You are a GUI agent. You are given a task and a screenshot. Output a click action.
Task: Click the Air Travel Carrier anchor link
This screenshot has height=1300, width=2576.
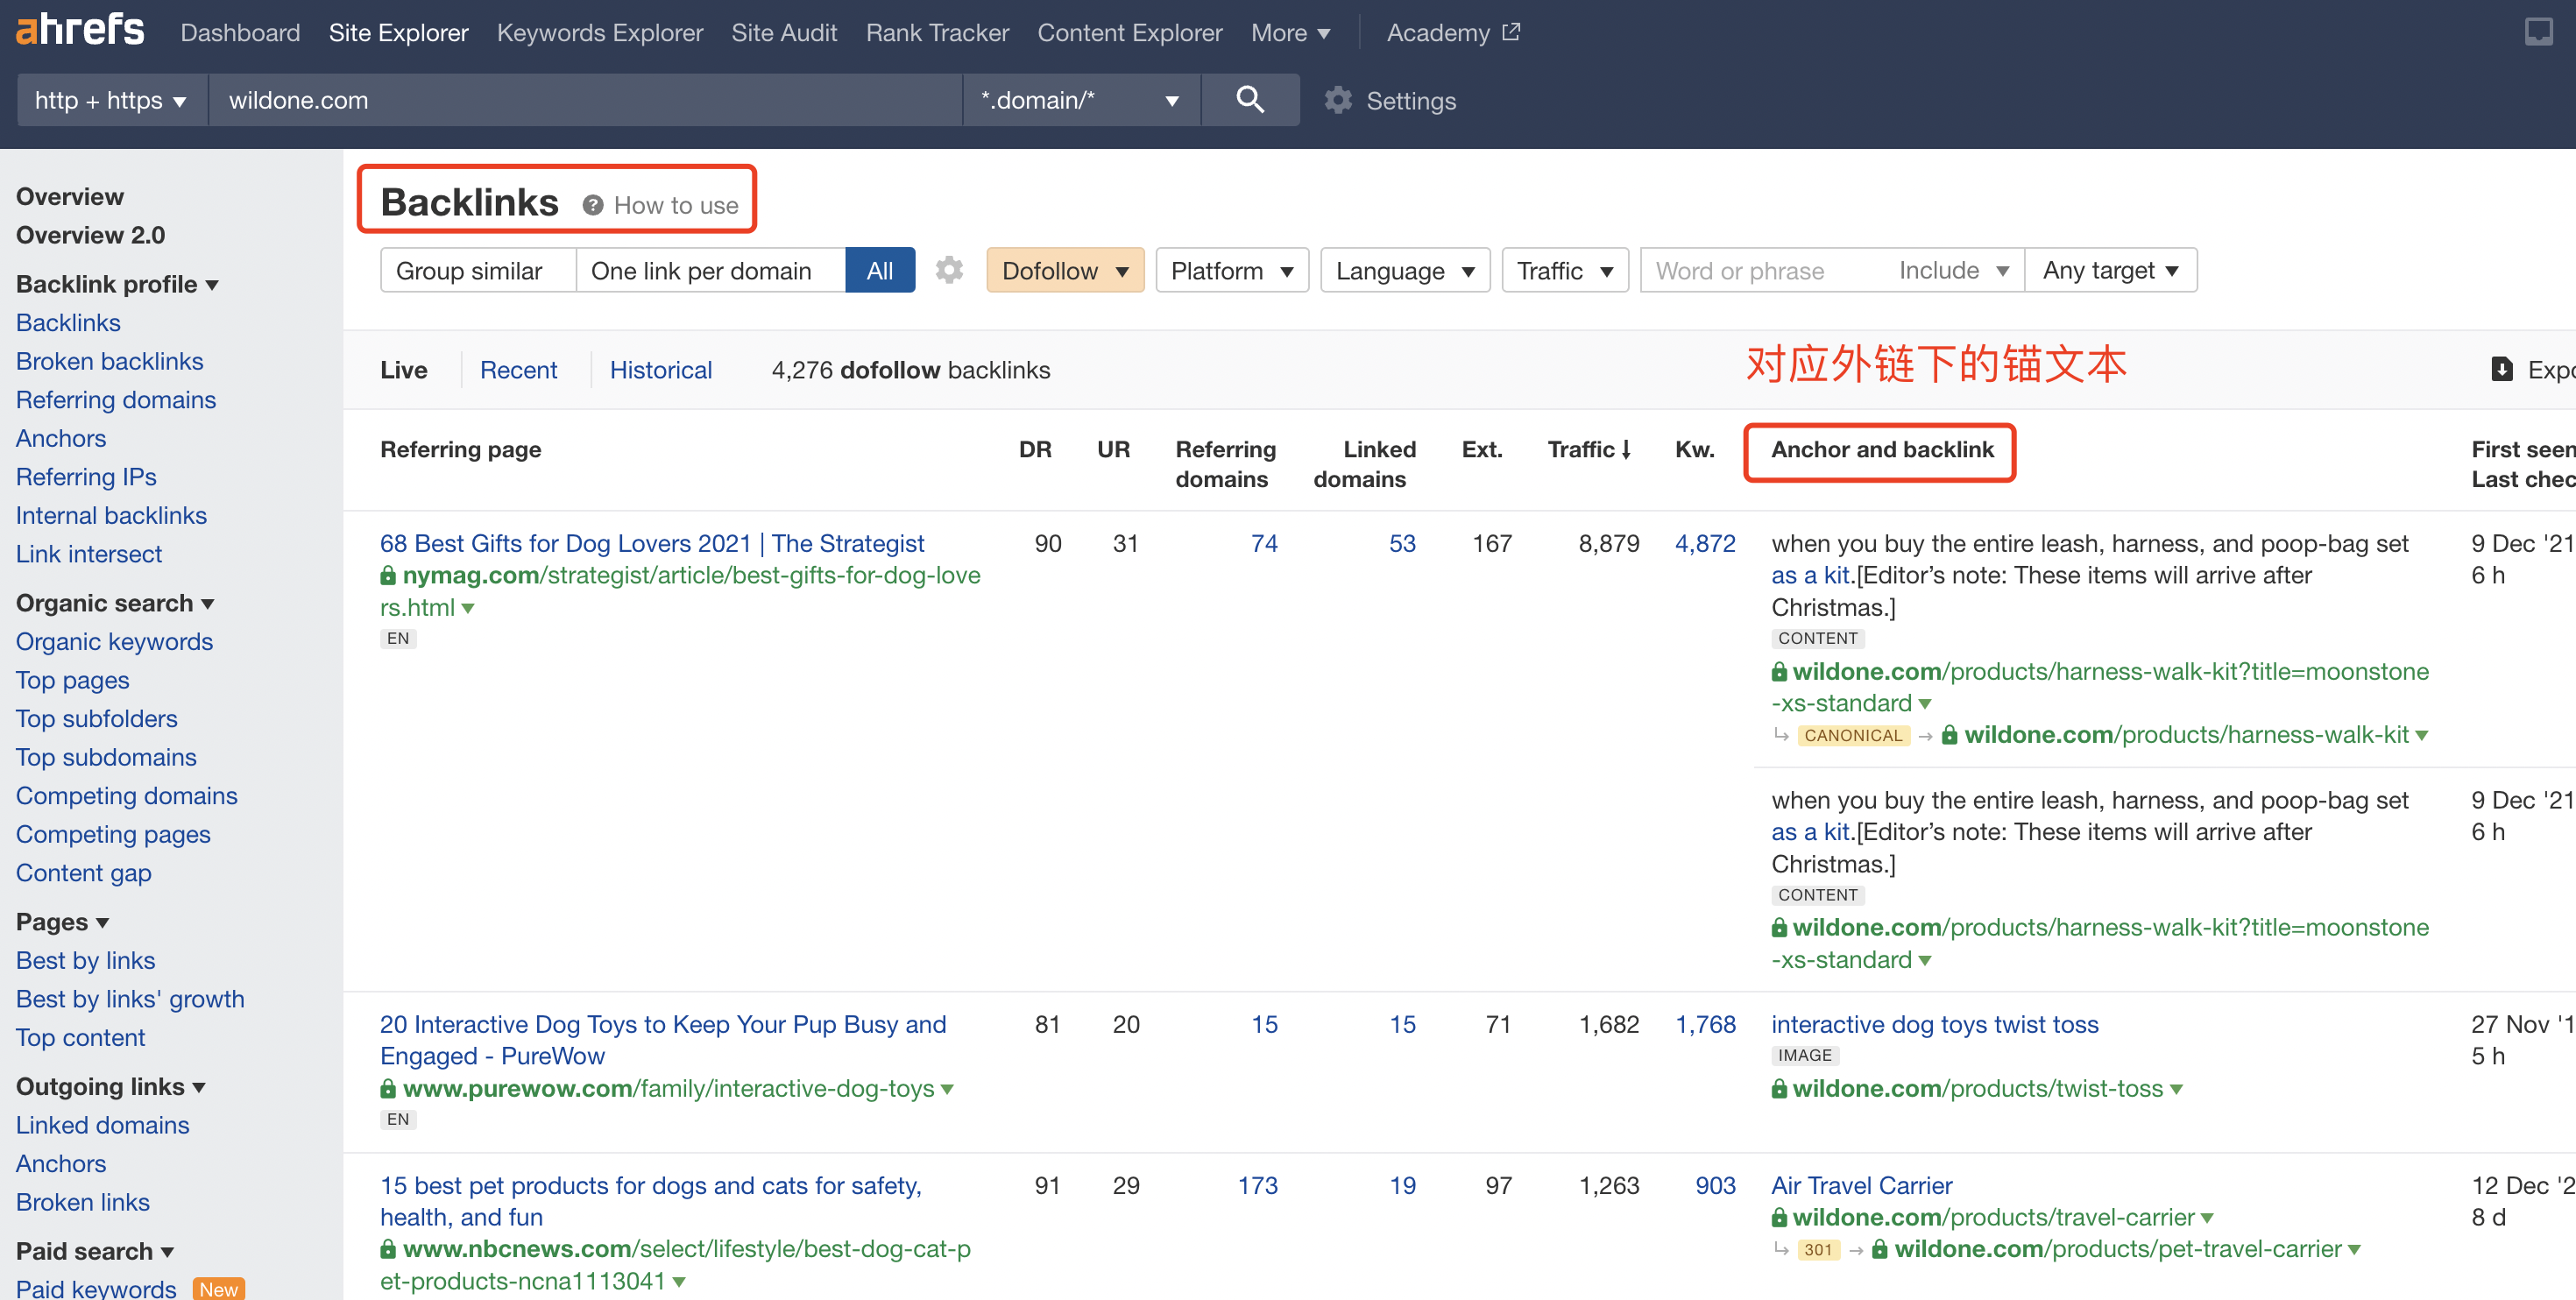point(1861,1186)
